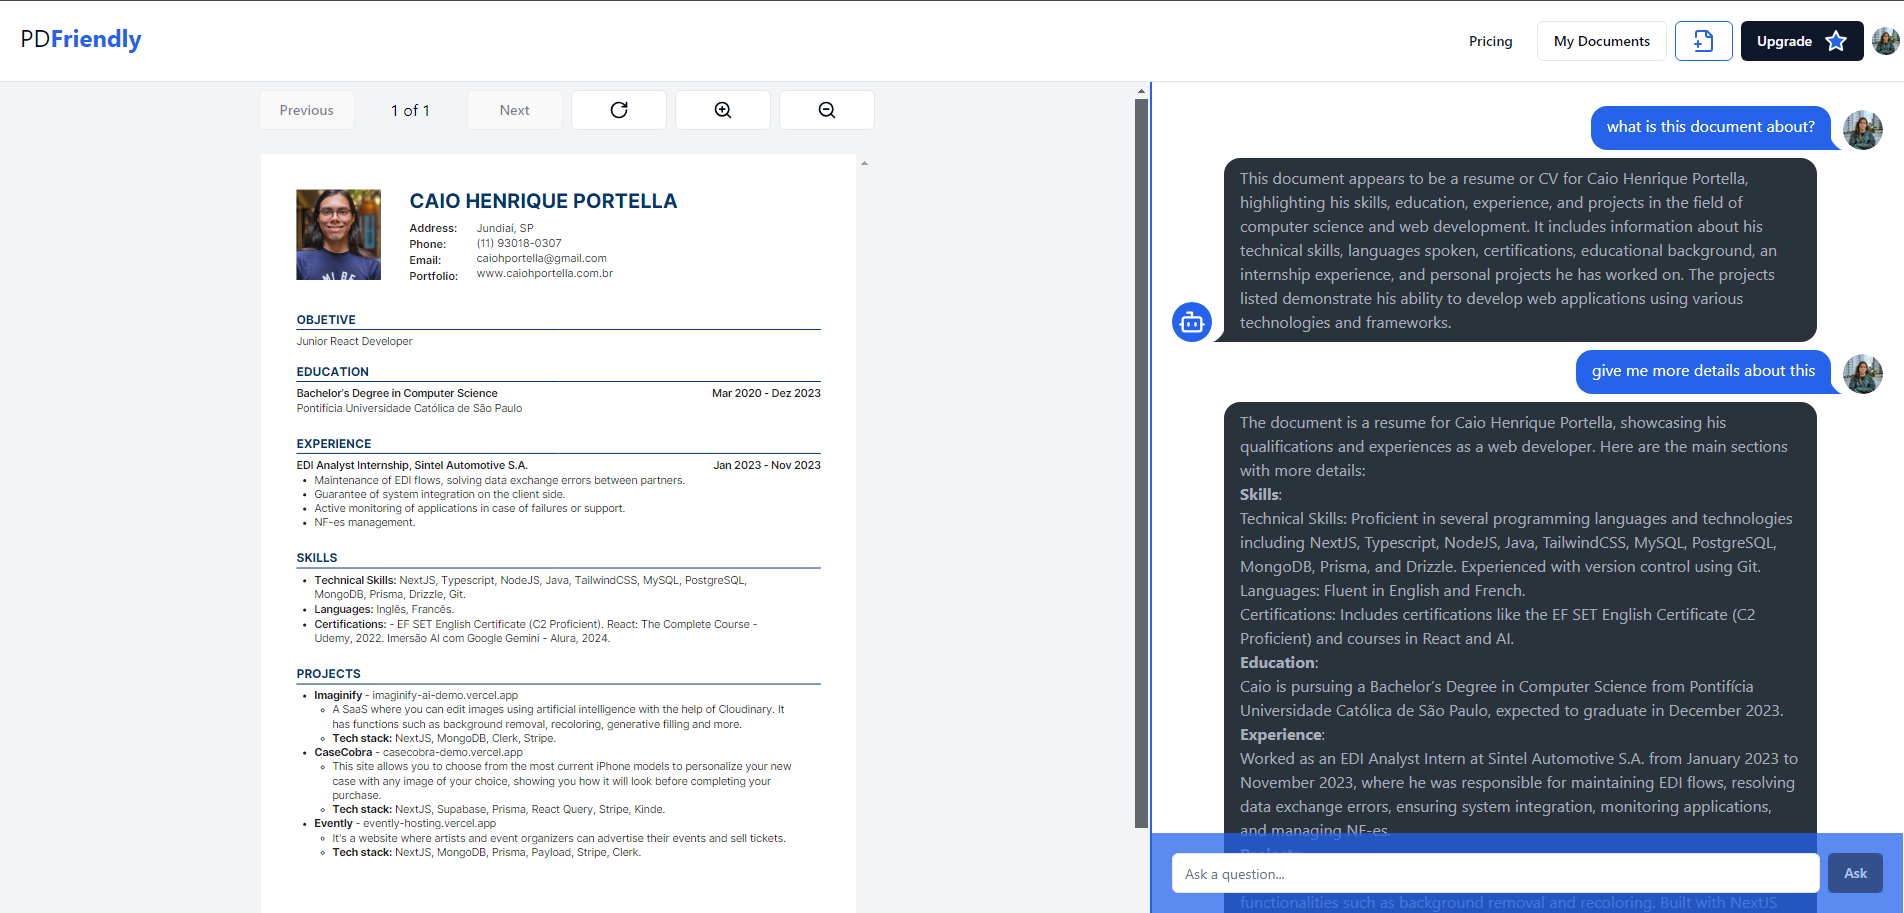The width and height of the screenshot is (1904, 913).
Task: Click the name CAIO HENRIQUE PORTELLA heading
Action: (543, 201)
